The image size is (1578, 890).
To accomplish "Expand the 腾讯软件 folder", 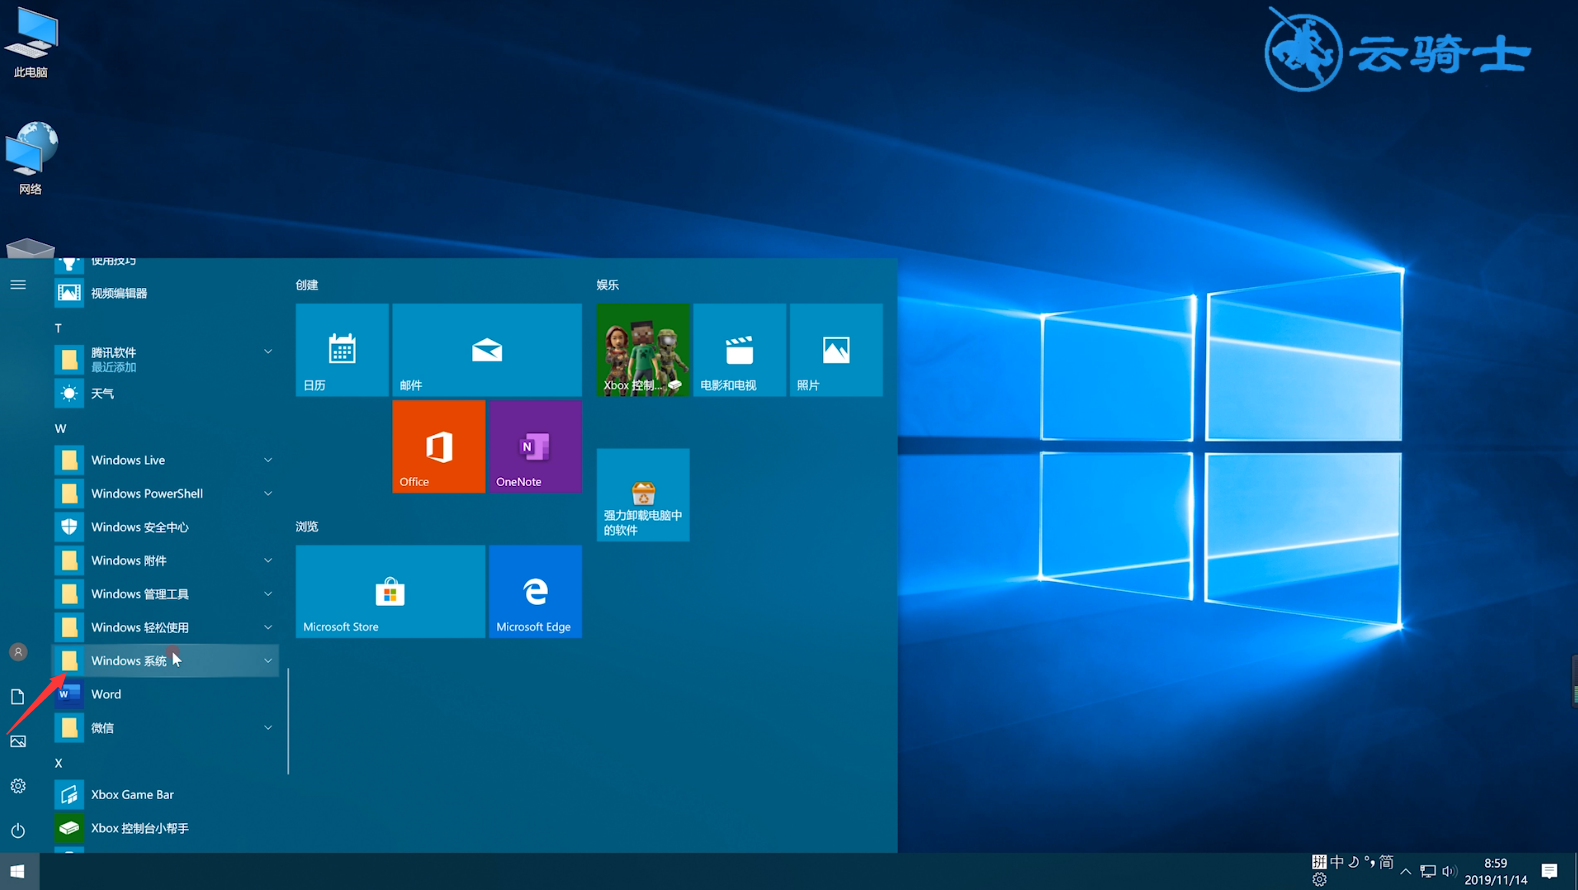I will click(165, 359).
